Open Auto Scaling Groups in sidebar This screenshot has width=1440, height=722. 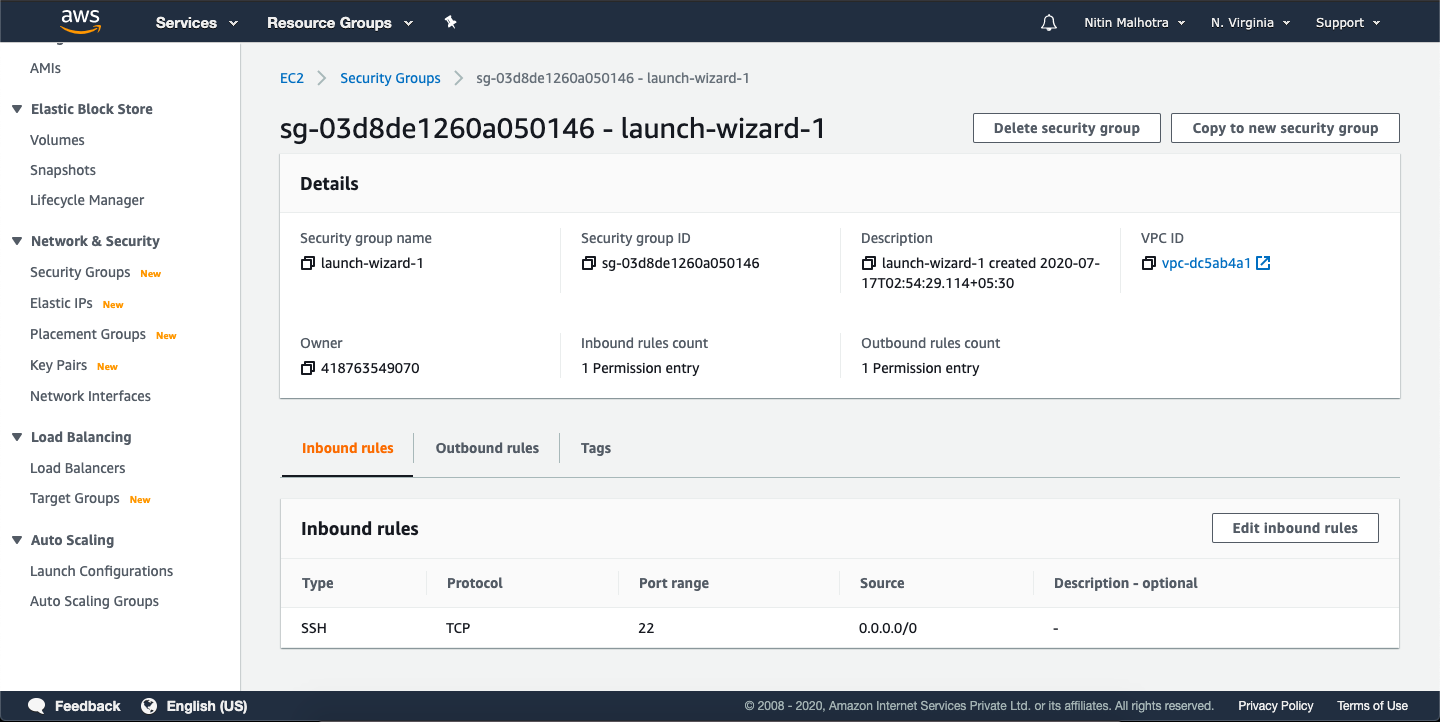pyautogui.click(x=94, y=601)
